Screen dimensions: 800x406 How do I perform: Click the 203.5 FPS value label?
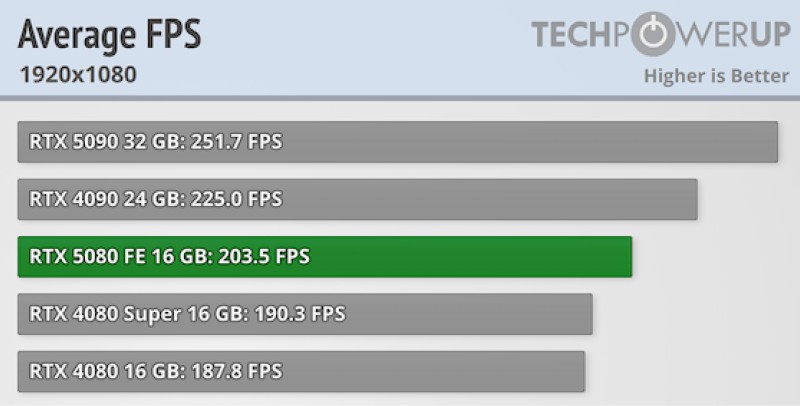tap(264, 256)
